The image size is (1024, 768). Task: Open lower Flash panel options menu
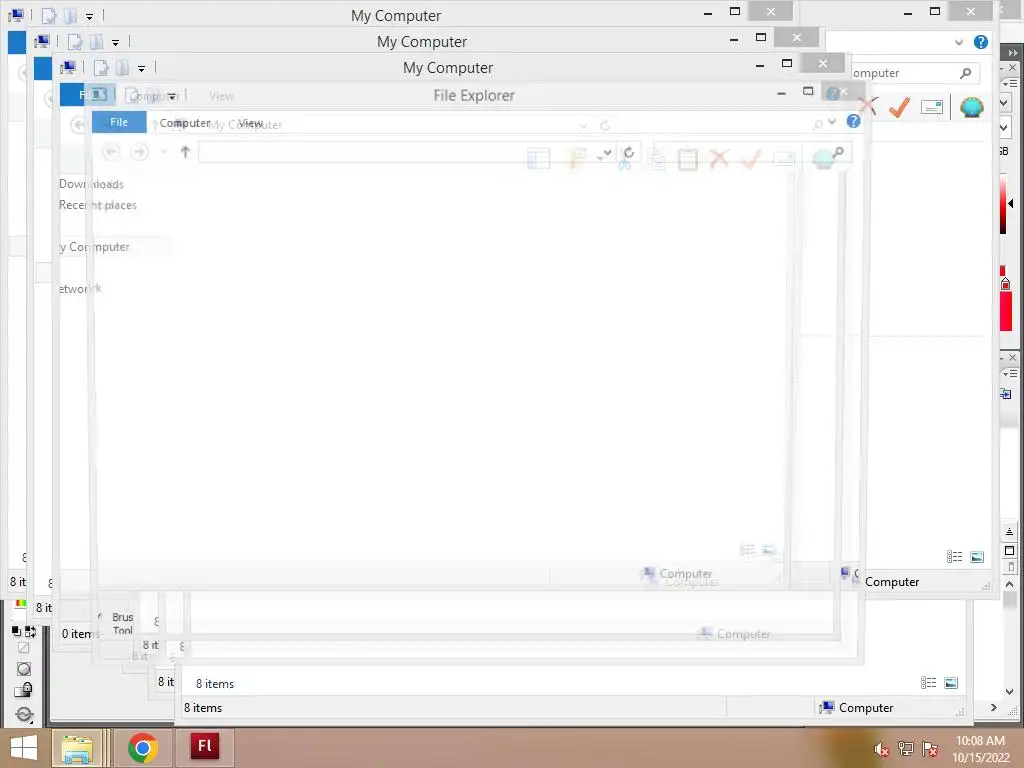pos(1009,374)
